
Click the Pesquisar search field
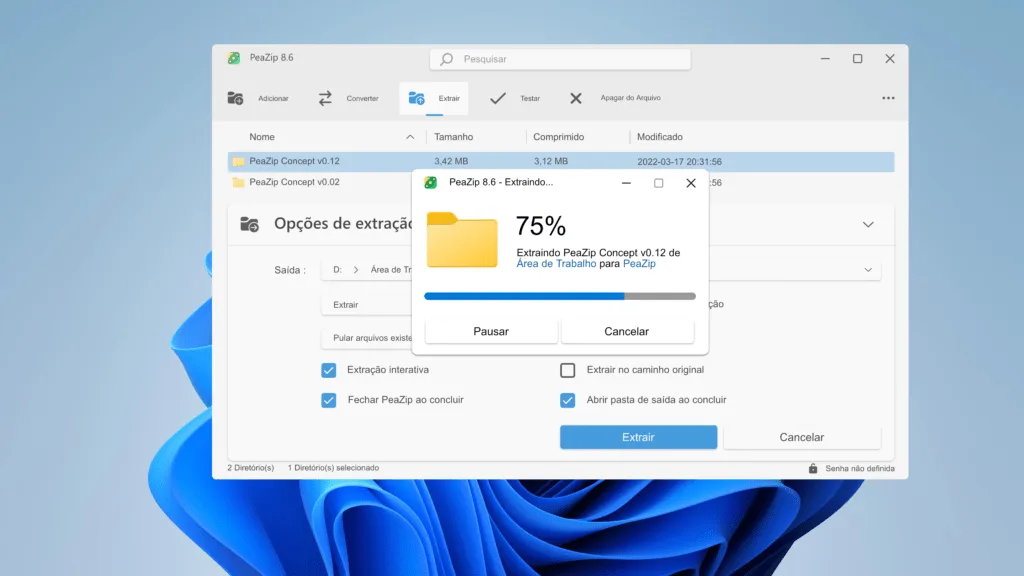click(x=560, y=59)
